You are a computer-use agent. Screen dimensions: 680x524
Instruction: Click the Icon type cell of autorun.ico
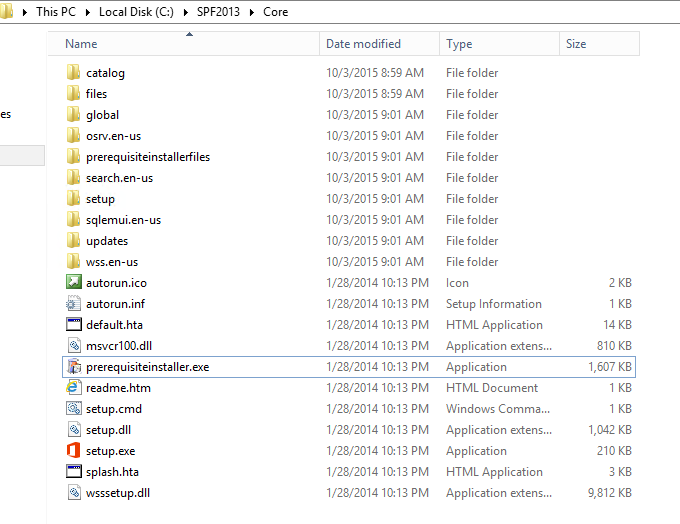[x=458, y=283]
